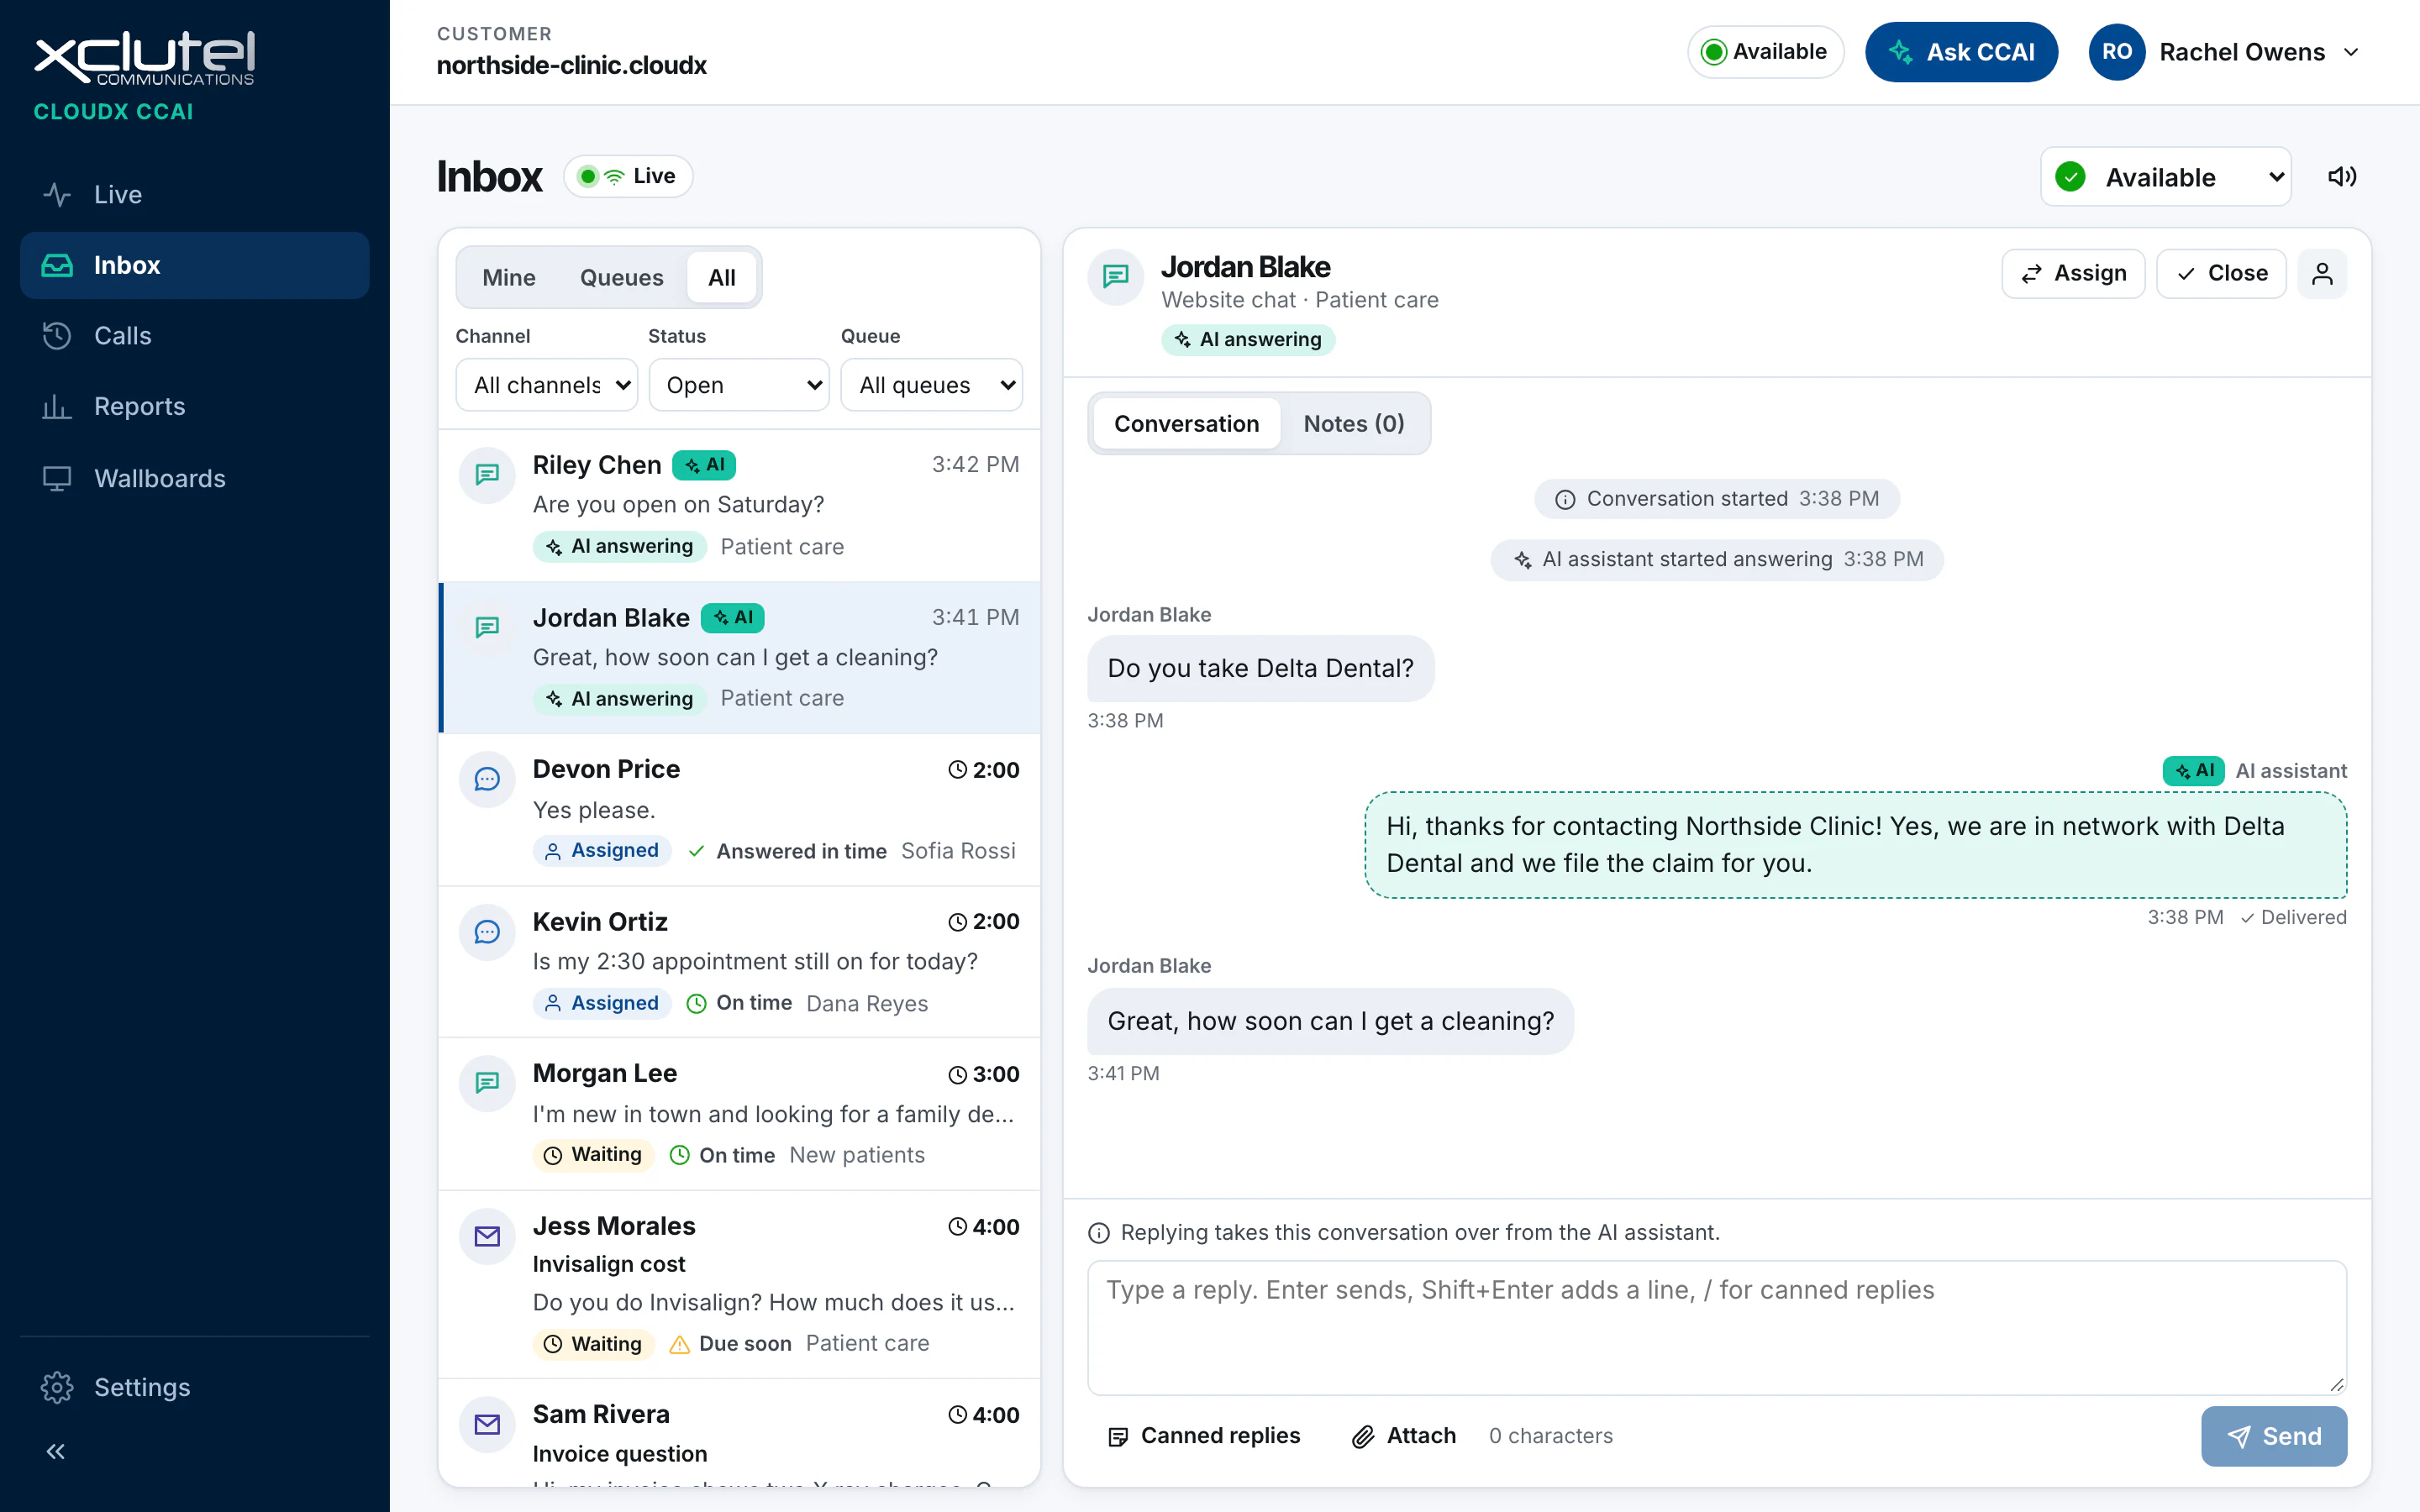The height and width of the screenshot is (1512, 2420).
Task: Click the AI assistant reply message bubble
Action: (1856, 845)
